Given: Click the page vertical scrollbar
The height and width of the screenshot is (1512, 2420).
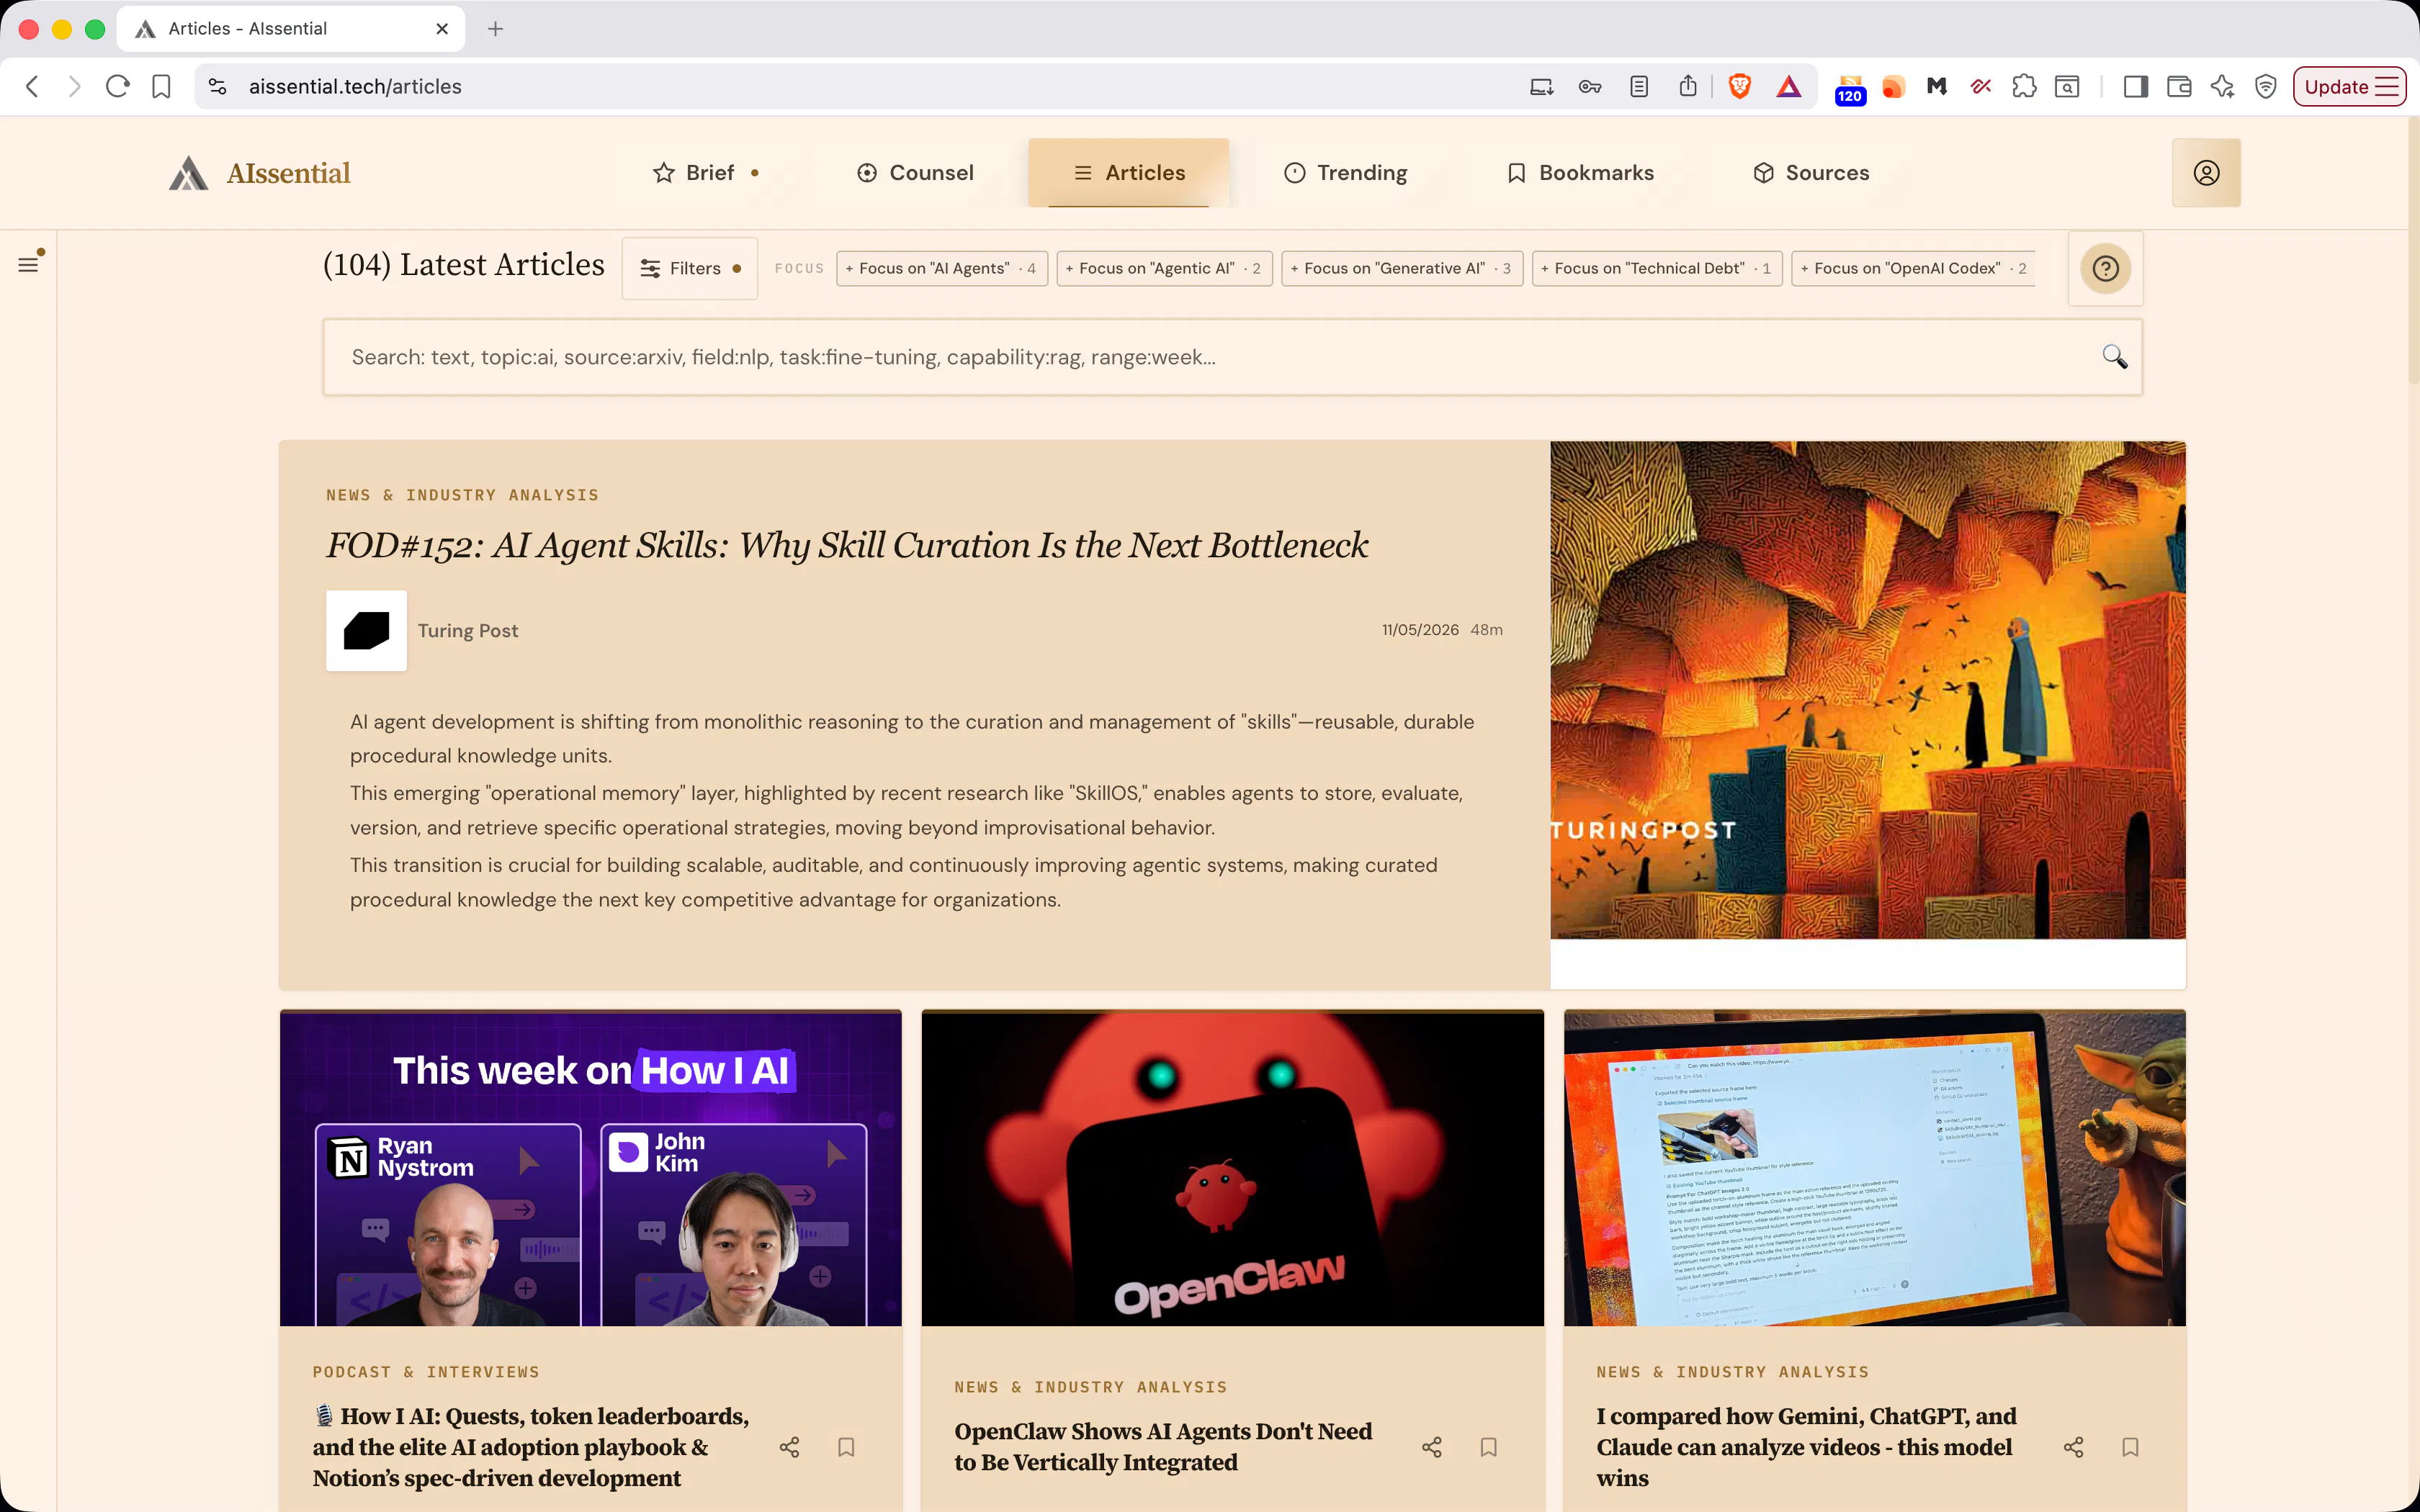Looking at the screenshot, I should click(2413, 250).
